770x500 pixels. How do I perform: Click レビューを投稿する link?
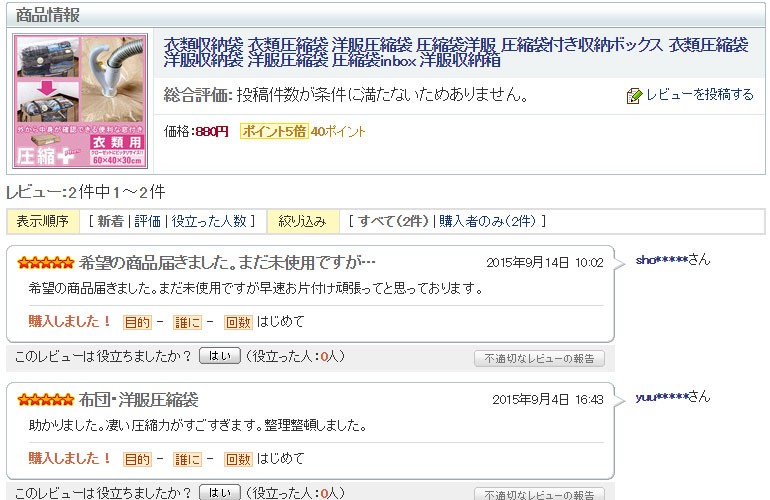pyautogui.click(x=699, y=96)
